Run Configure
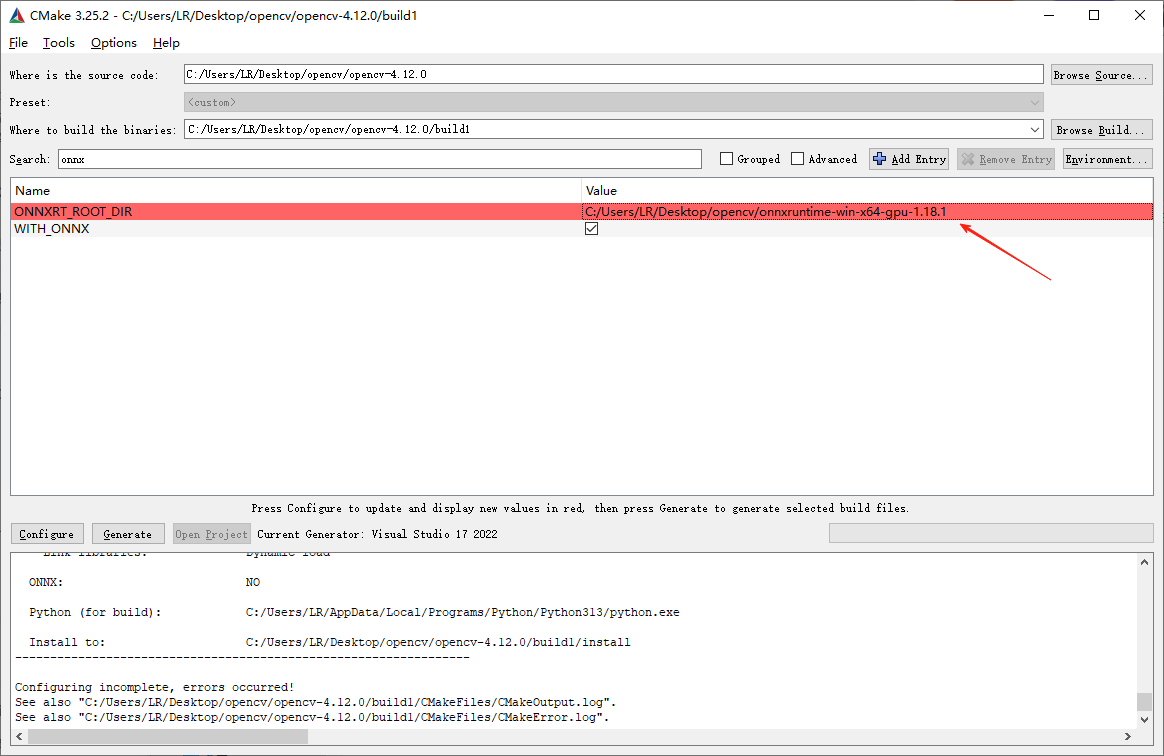The width and height of the screenshot is (1164, 756). coord(47,534)
